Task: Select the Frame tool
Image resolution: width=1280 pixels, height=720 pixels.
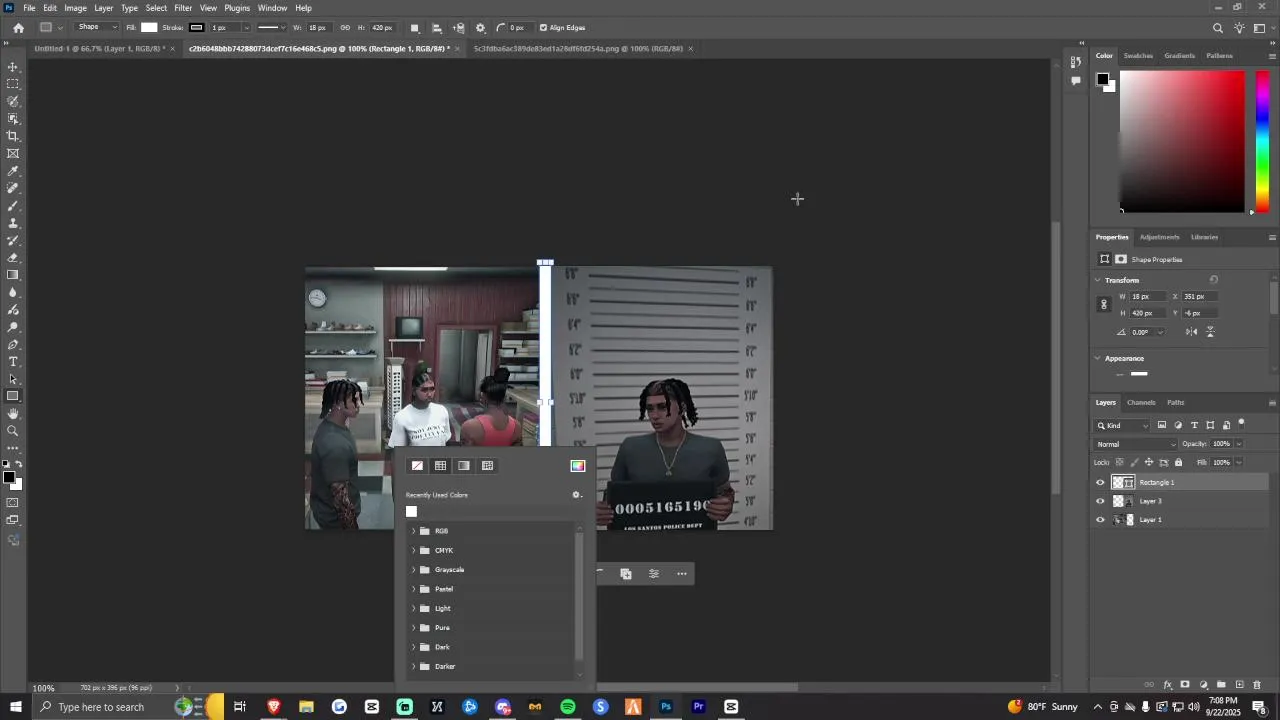Action: (x=13, y=153)
